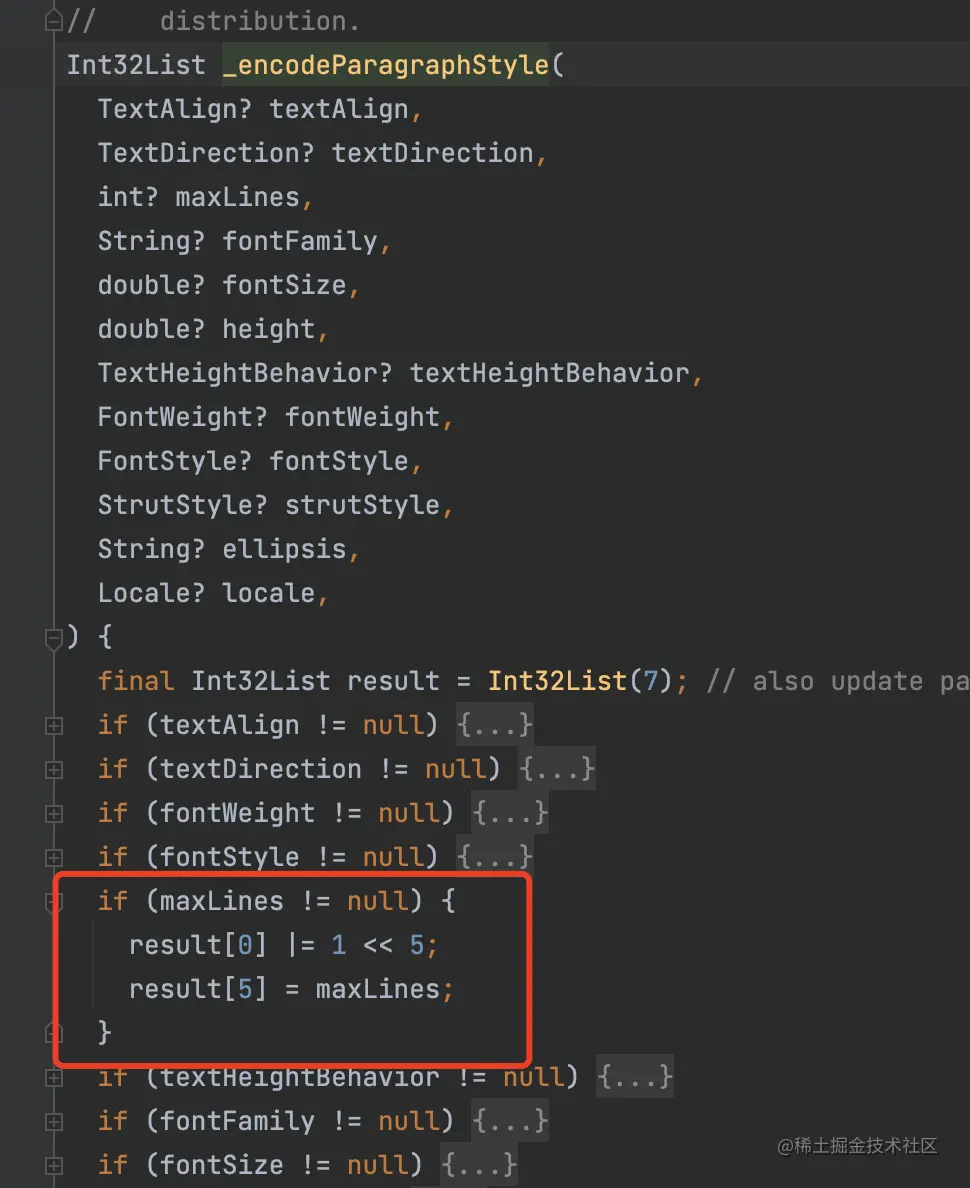Image resolution: width=970 pixels, height=1188 pixels.
Task: Expand the folded fontStyle if block
Action: point(54,858)
